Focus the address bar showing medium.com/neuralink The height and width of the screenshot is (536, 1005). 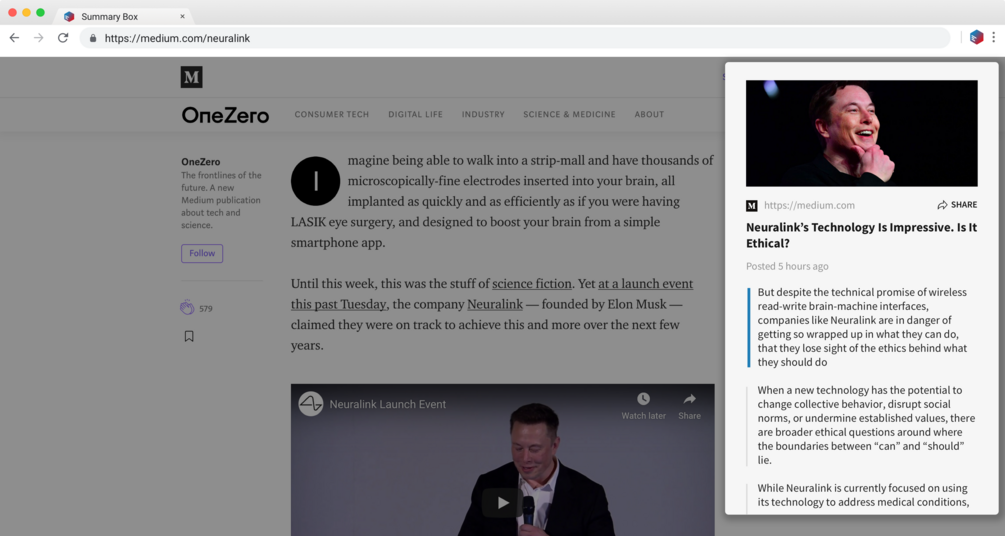tap(515, 38)
